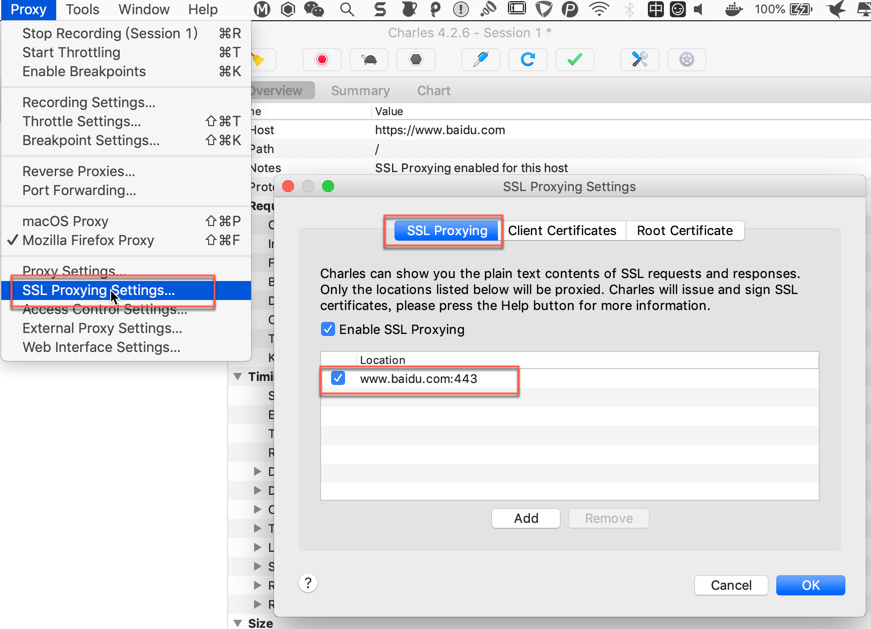Click the help question mark button
The image size is (871, 629).
[308, 583]
